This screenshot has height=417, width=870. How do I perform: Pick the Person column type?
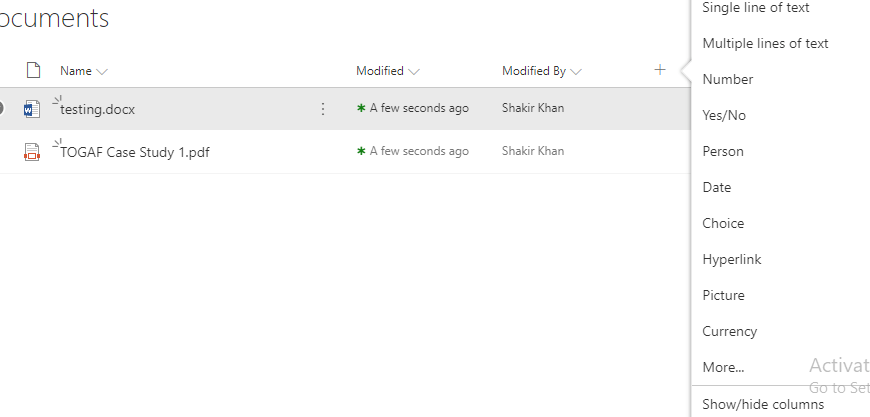point(722,151)
